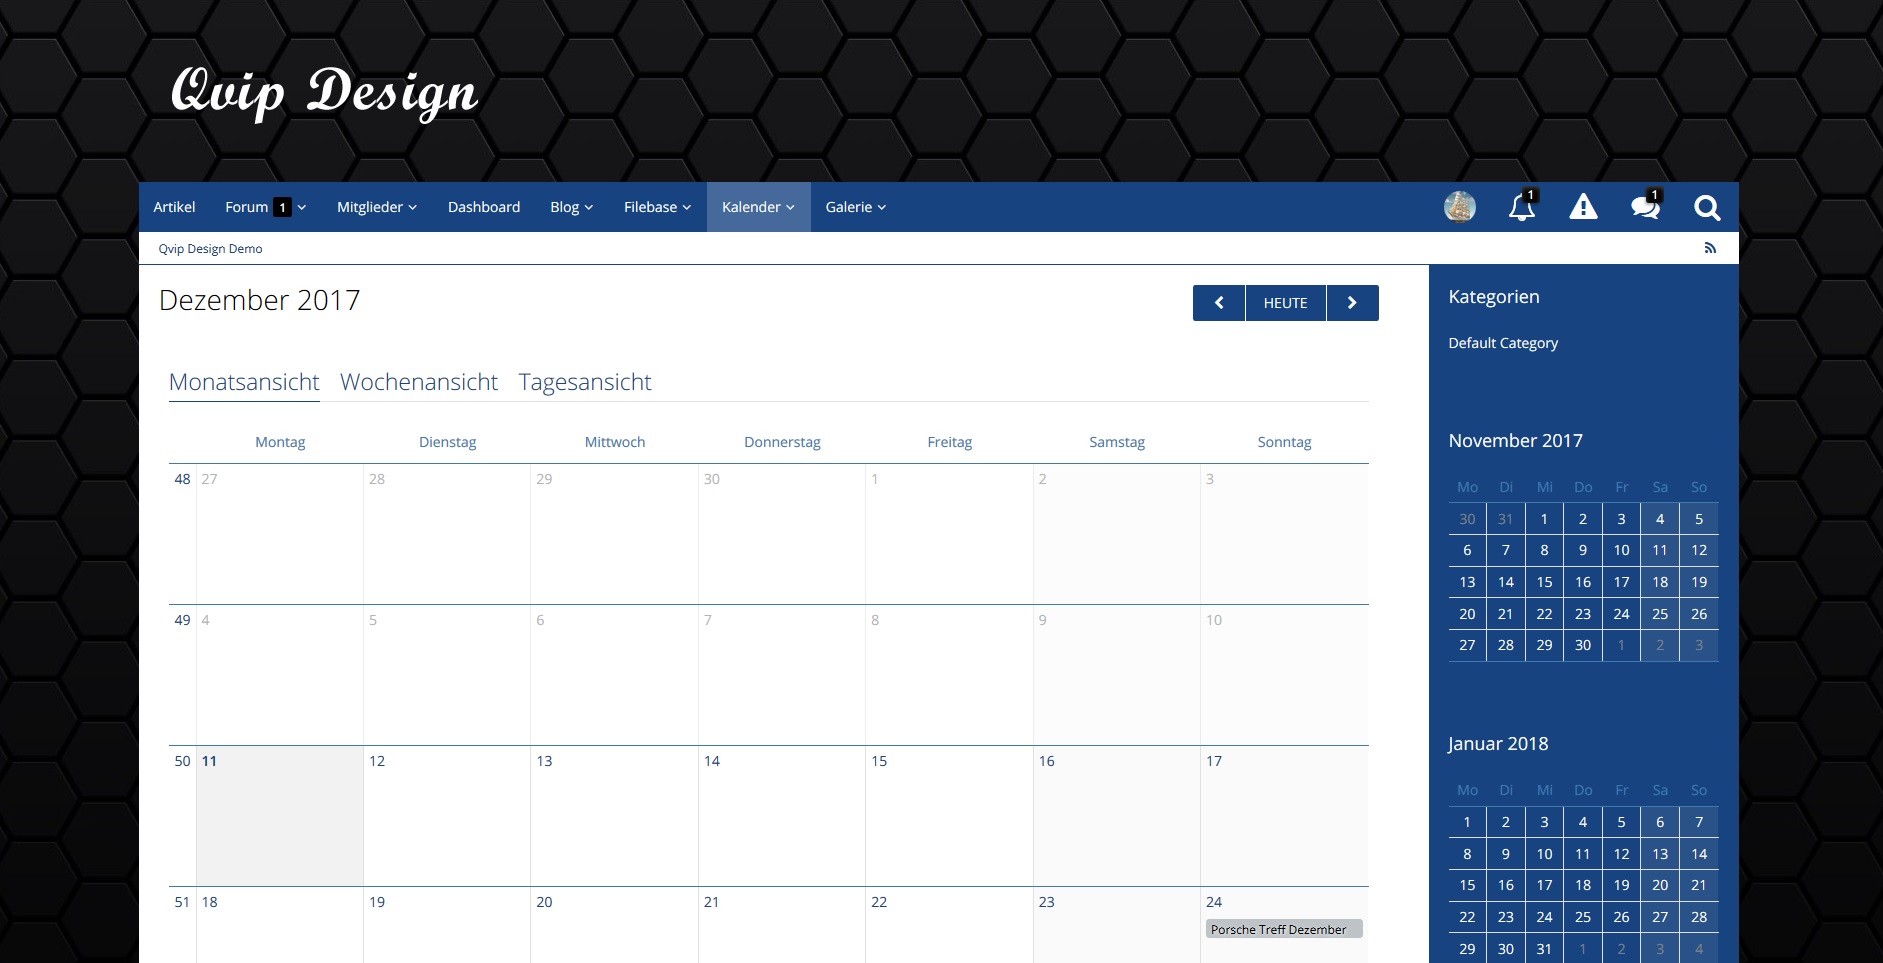The height and width of the screenshot is (963, 1883).
Task: Click the Kategorien sidebar heading
Action: [1494, 297]
